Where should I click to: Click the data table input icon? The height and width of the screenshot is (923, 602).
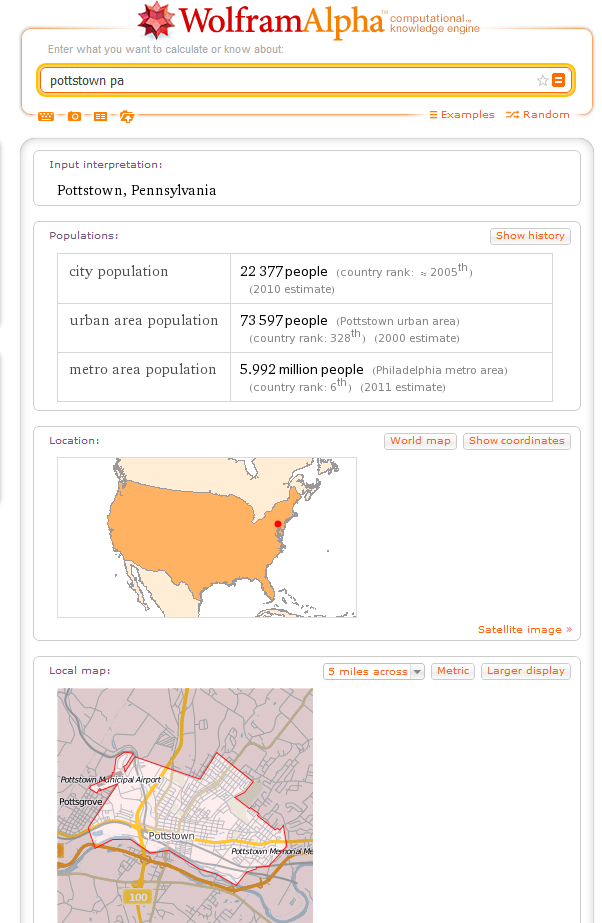point(101,117)
